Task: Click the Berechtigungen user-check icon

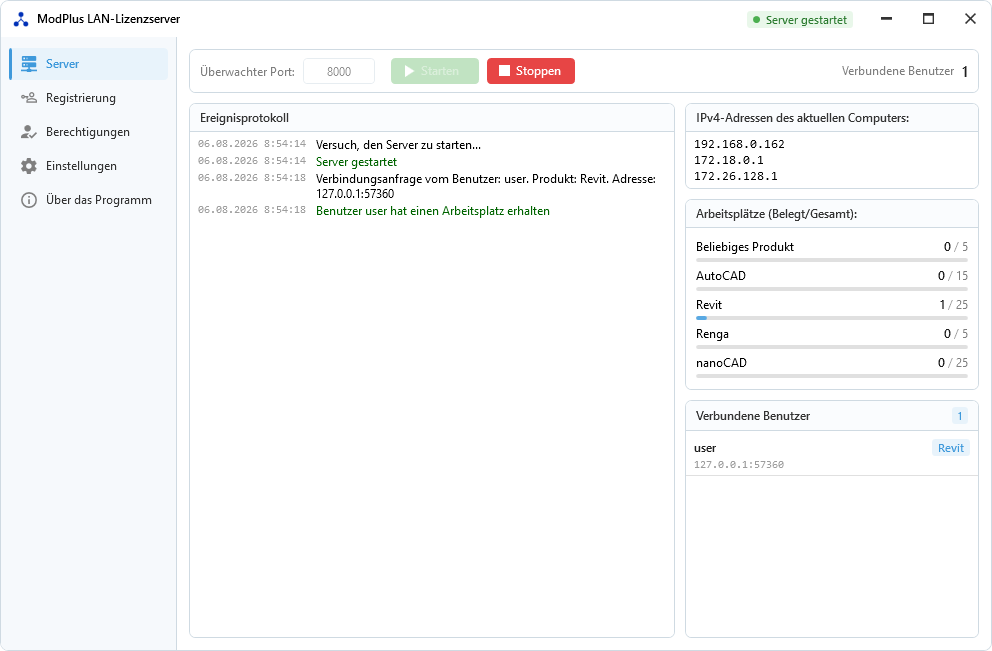Action: (x=28, y=132)
